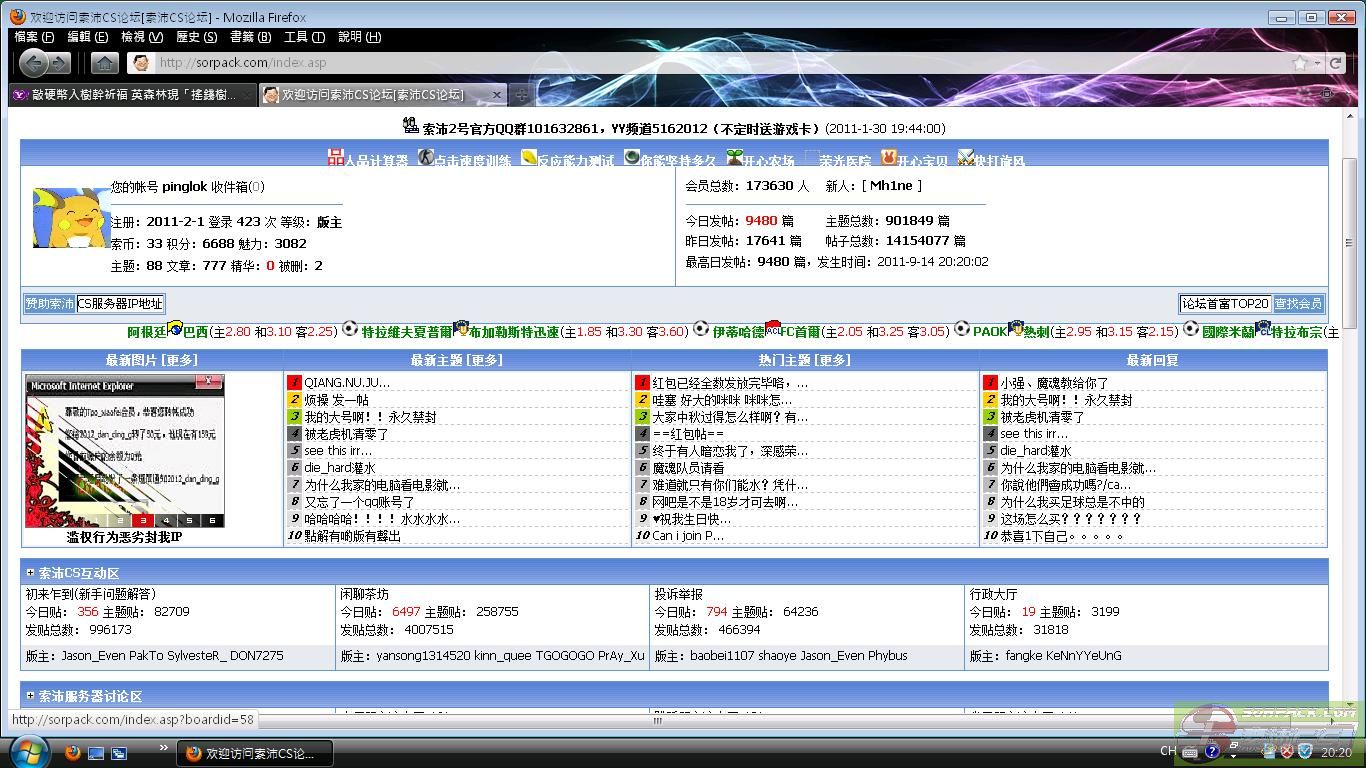Open 开心宝贝 rabbit icon link
Image resolution: width=1366 pixels, height=768 pixels.
(x=888, y=158)
